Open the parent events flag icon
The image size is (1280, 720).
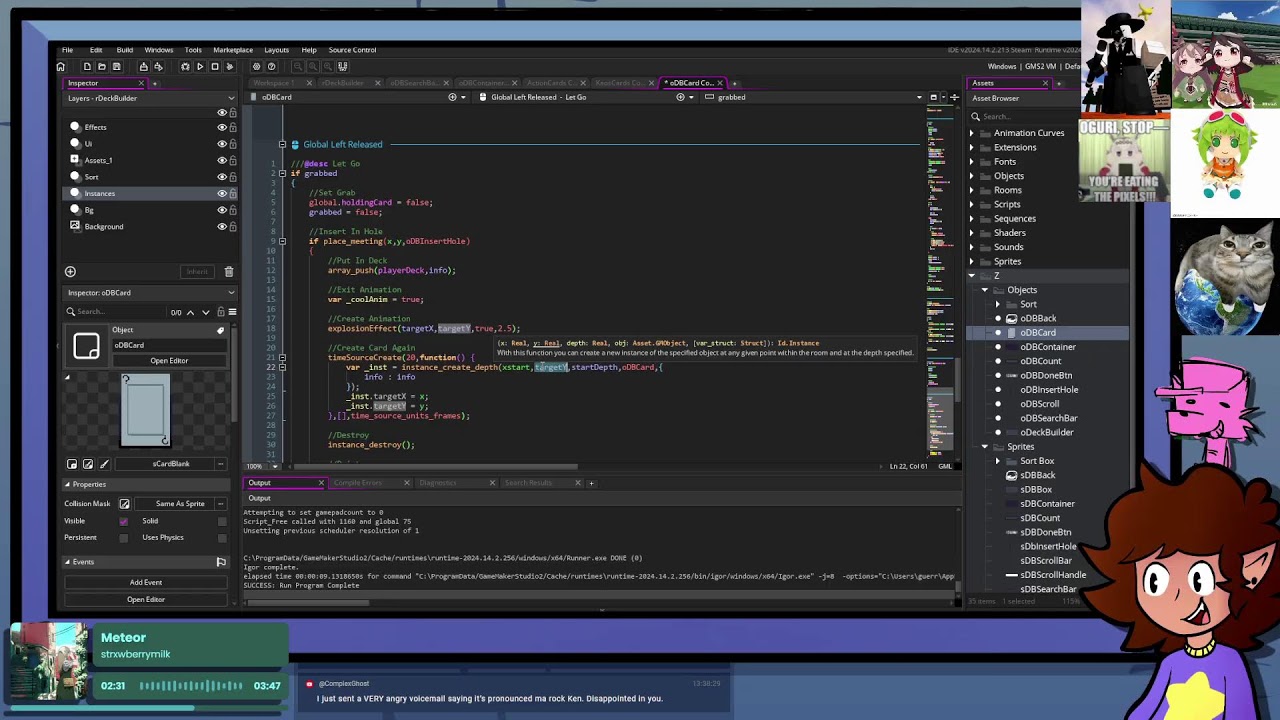221,562
